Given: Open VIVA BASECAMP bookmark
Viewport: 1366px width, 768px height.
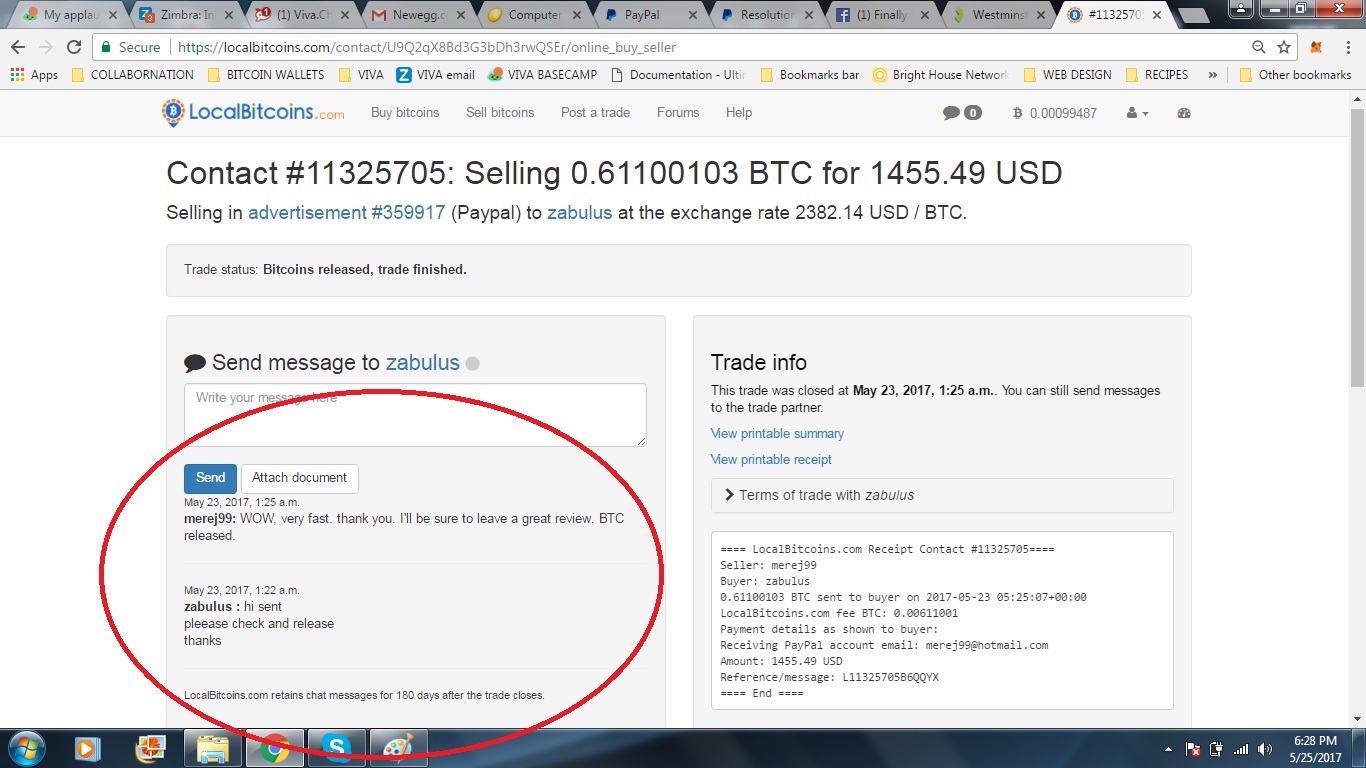Looking at the screenshot, I should click(542, 75).
